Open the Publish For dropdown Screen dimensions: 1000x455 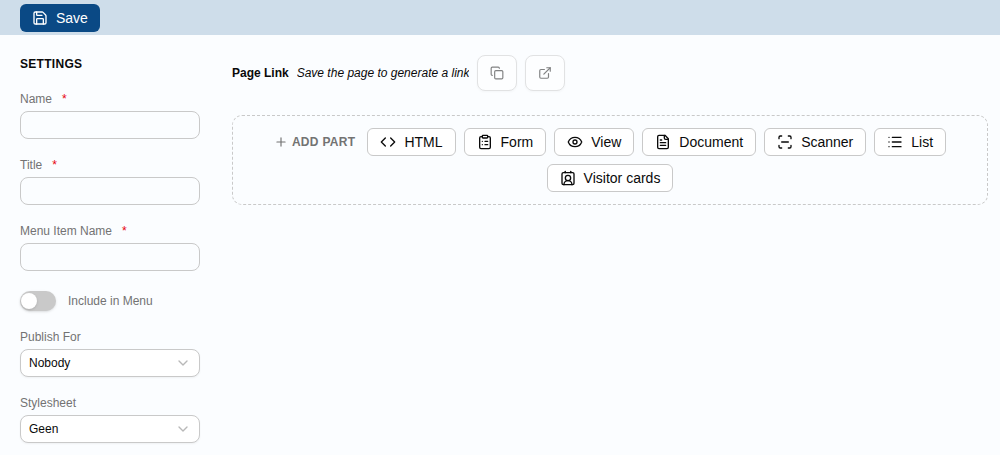click(x=110, y=363)
